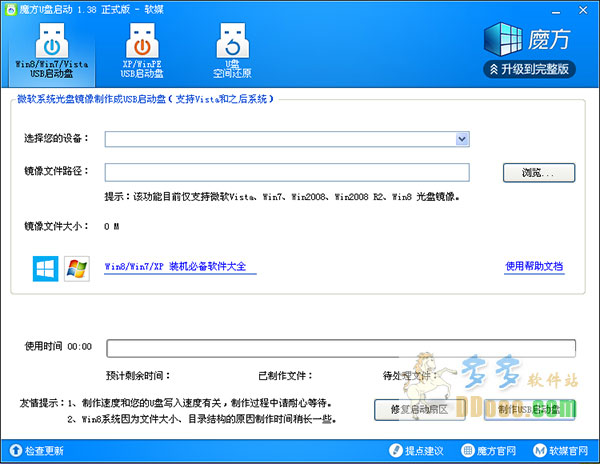Click the 提点建议 pencil icon

coord(396,451)
